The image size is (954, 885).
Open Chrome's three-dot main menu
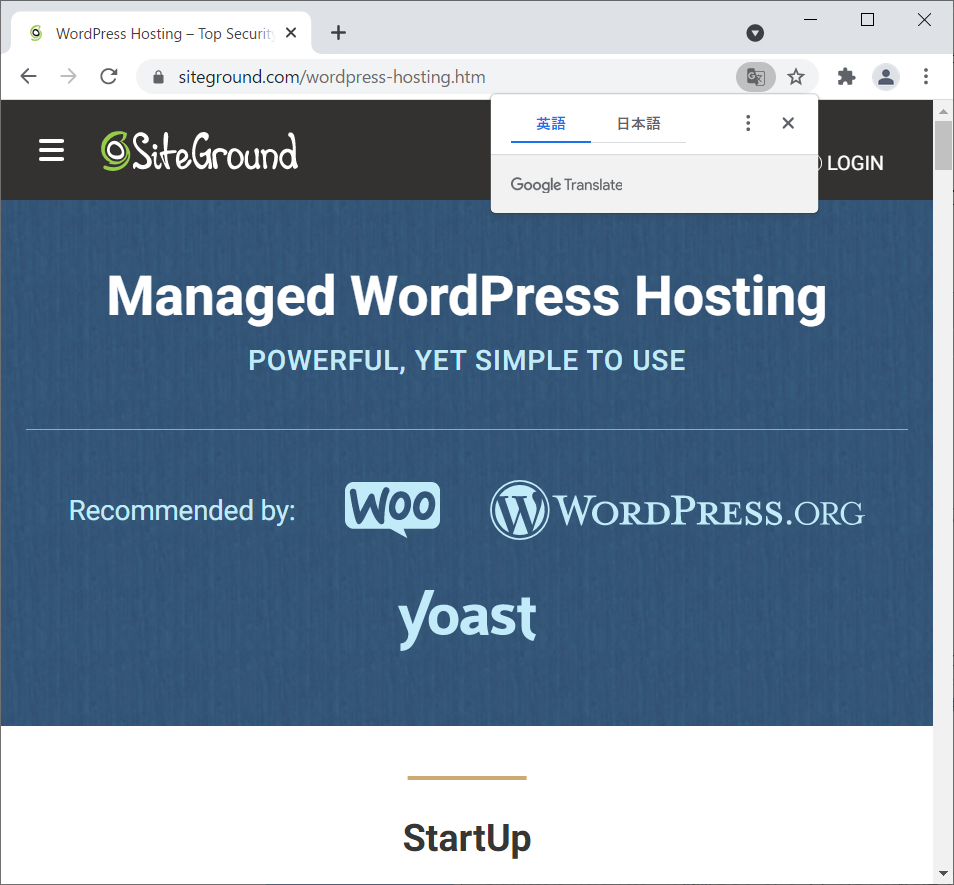926,77
